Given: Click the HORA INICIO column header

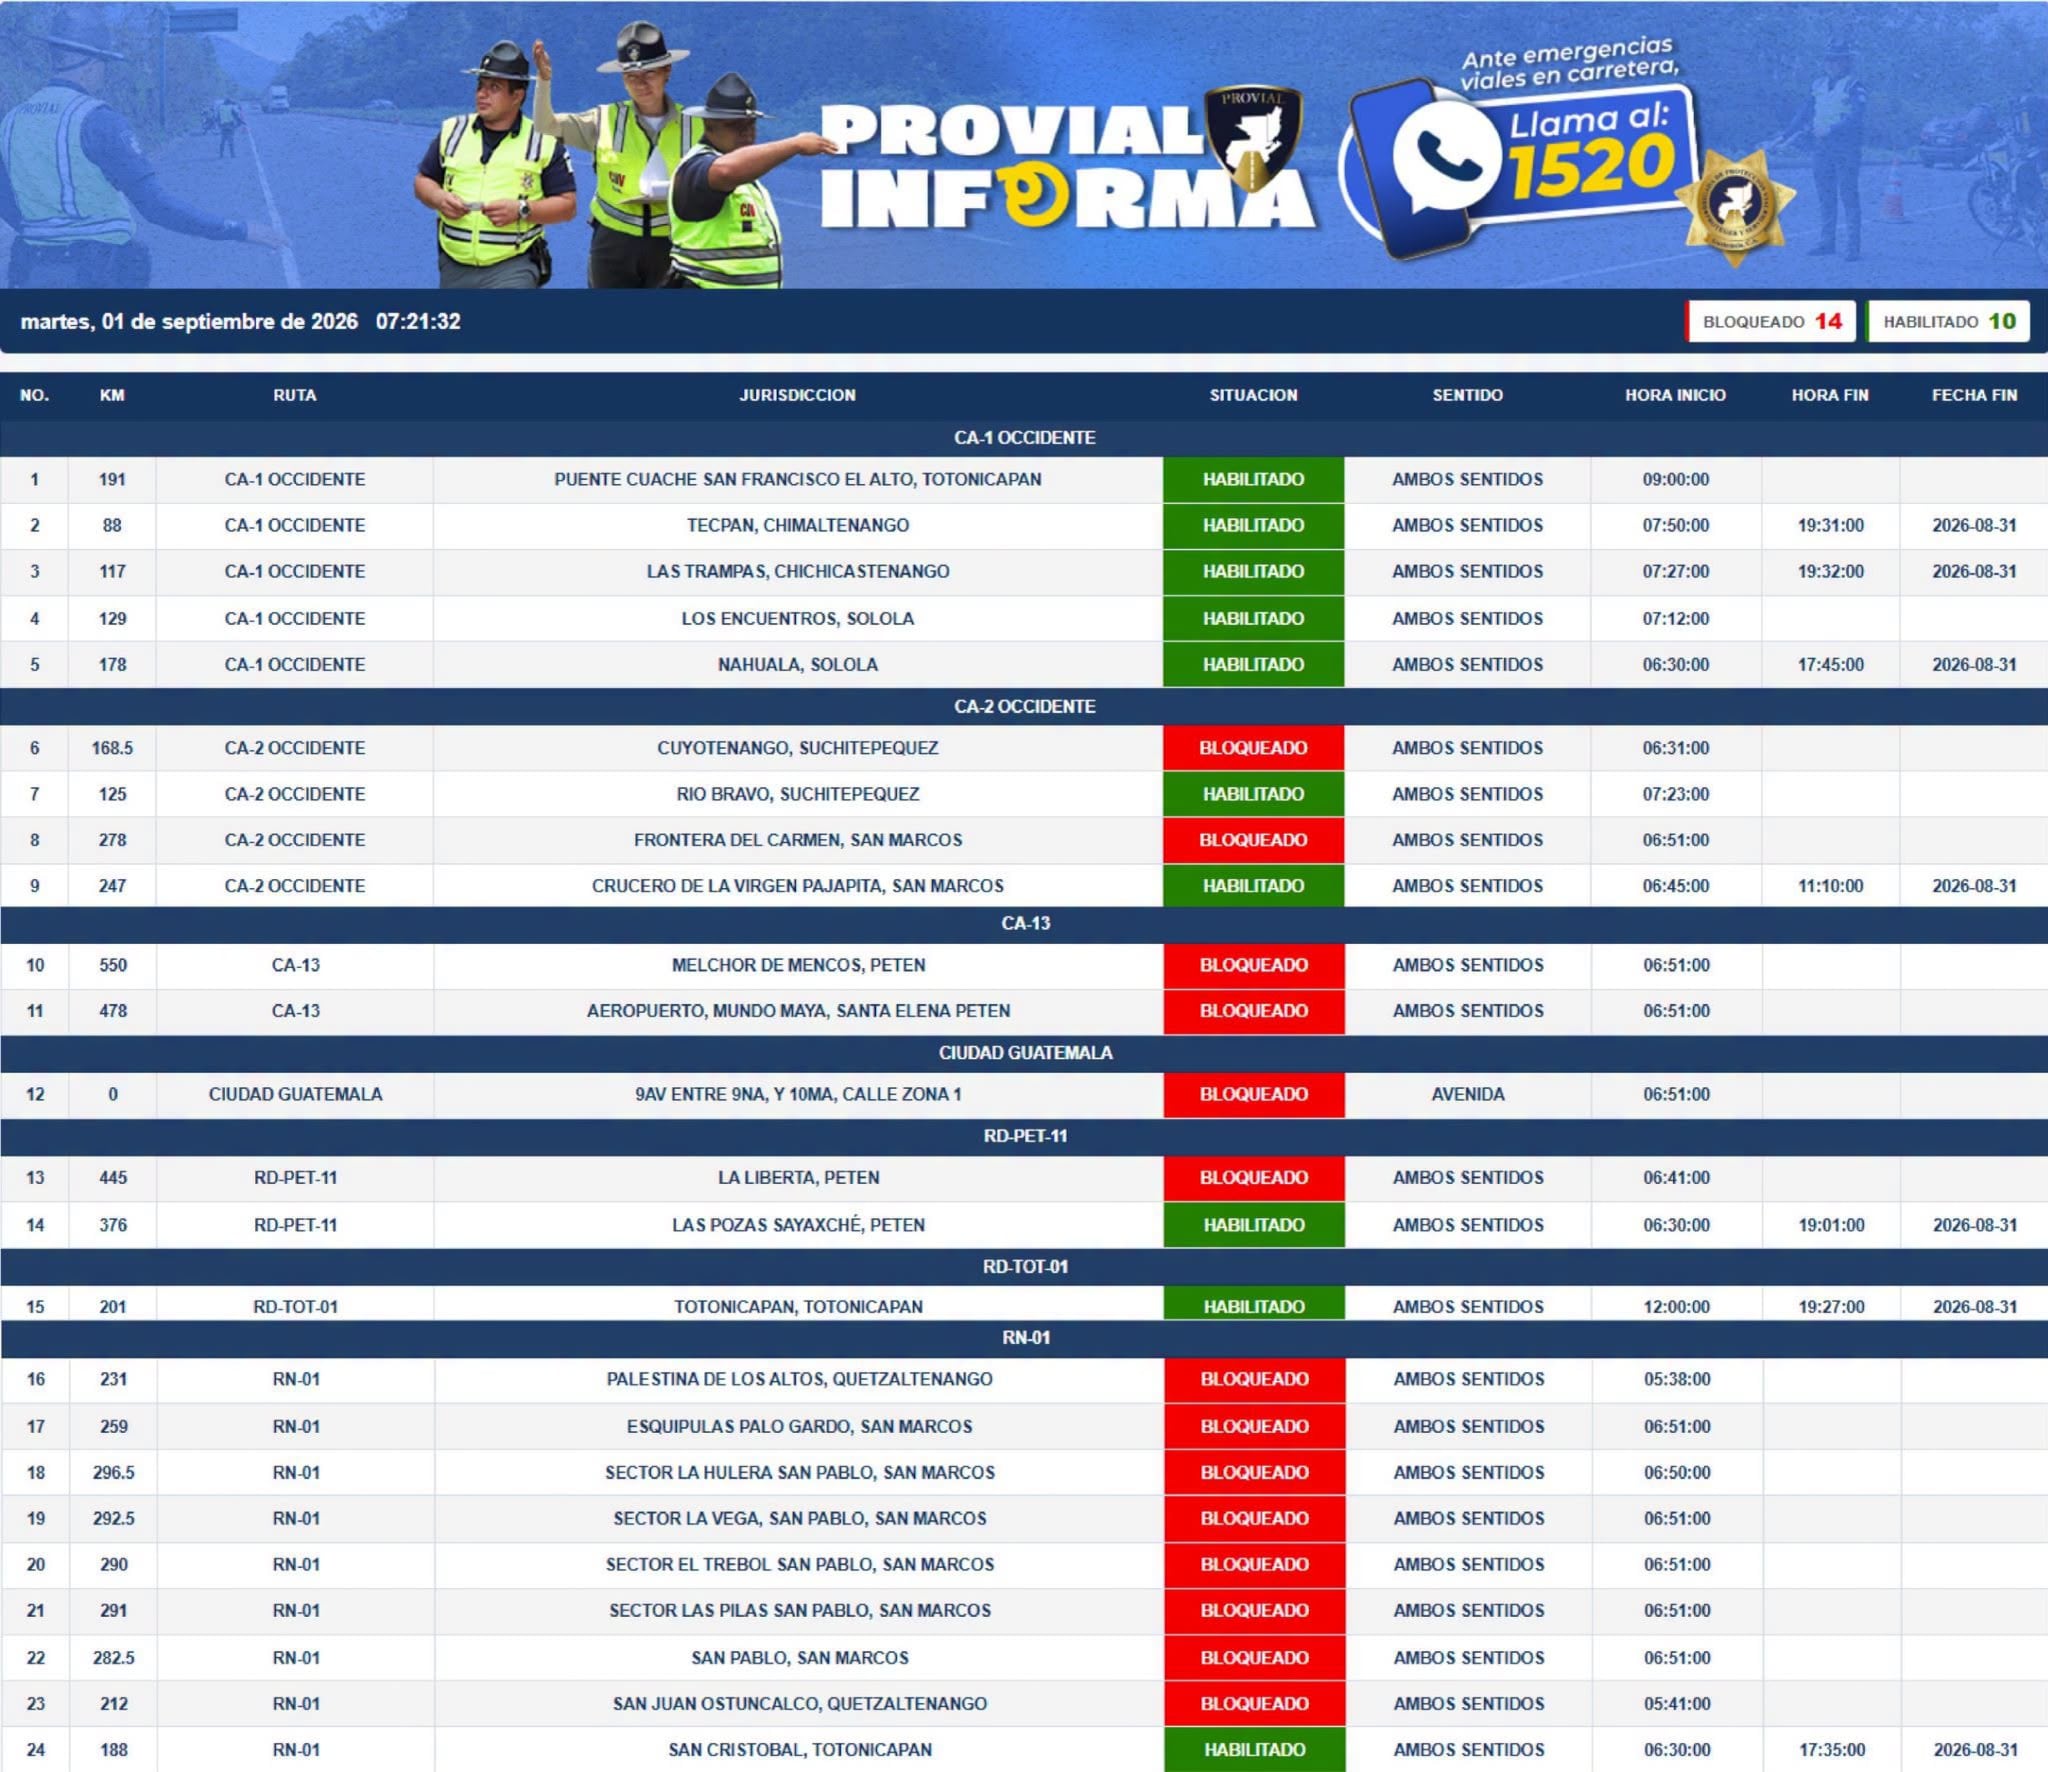Looking at the screenshot, I should [x=1675, y=395].
